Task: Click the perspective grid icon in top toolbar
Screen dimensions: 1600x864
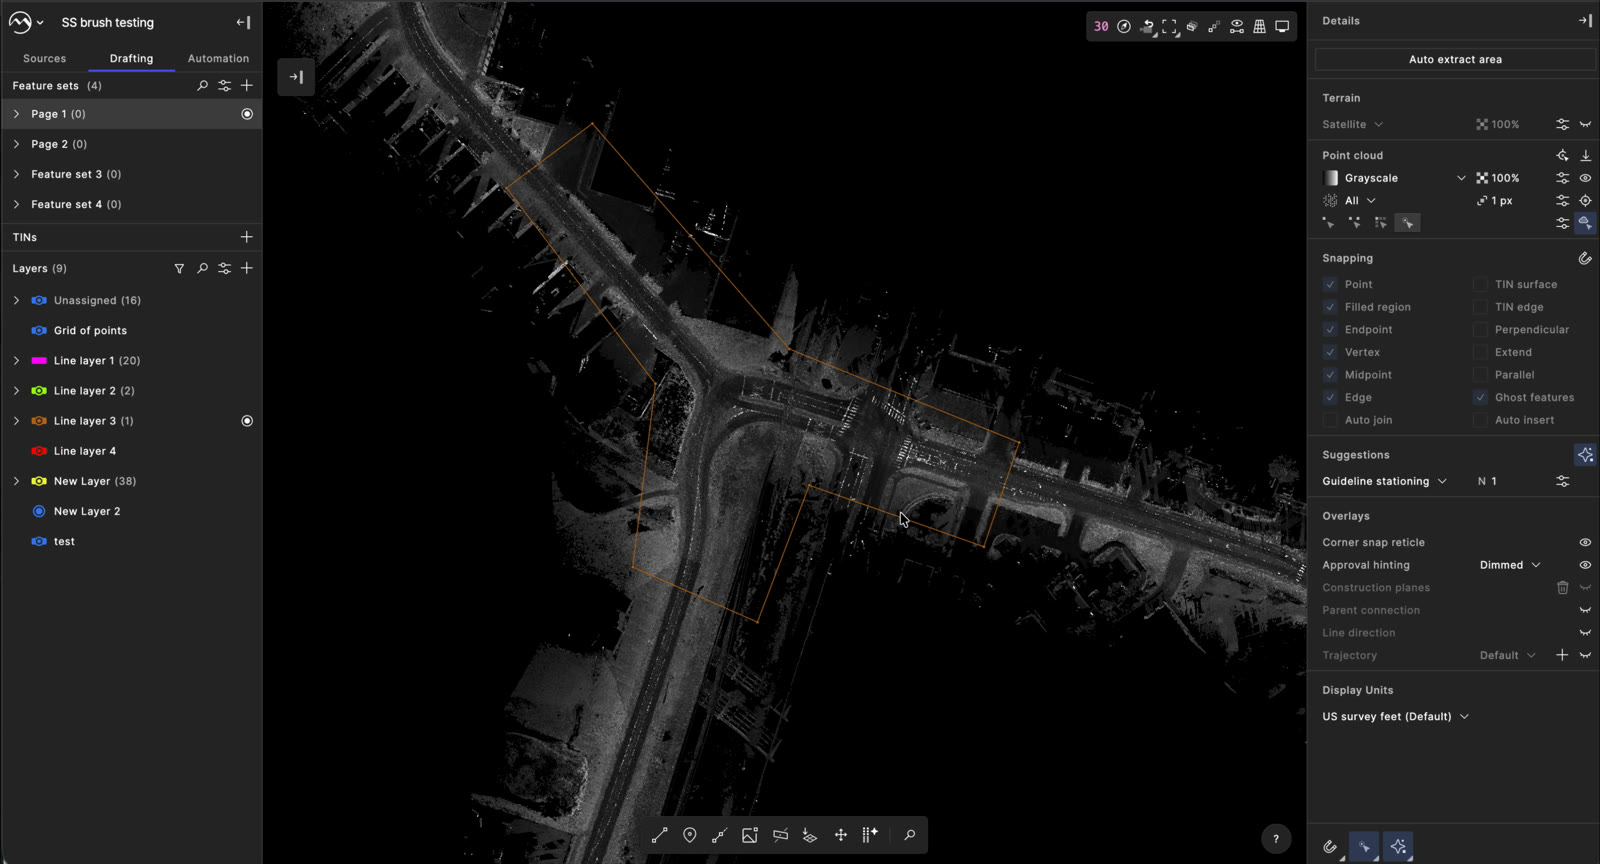Action: pyautogui.click(x=1259, y=27)
